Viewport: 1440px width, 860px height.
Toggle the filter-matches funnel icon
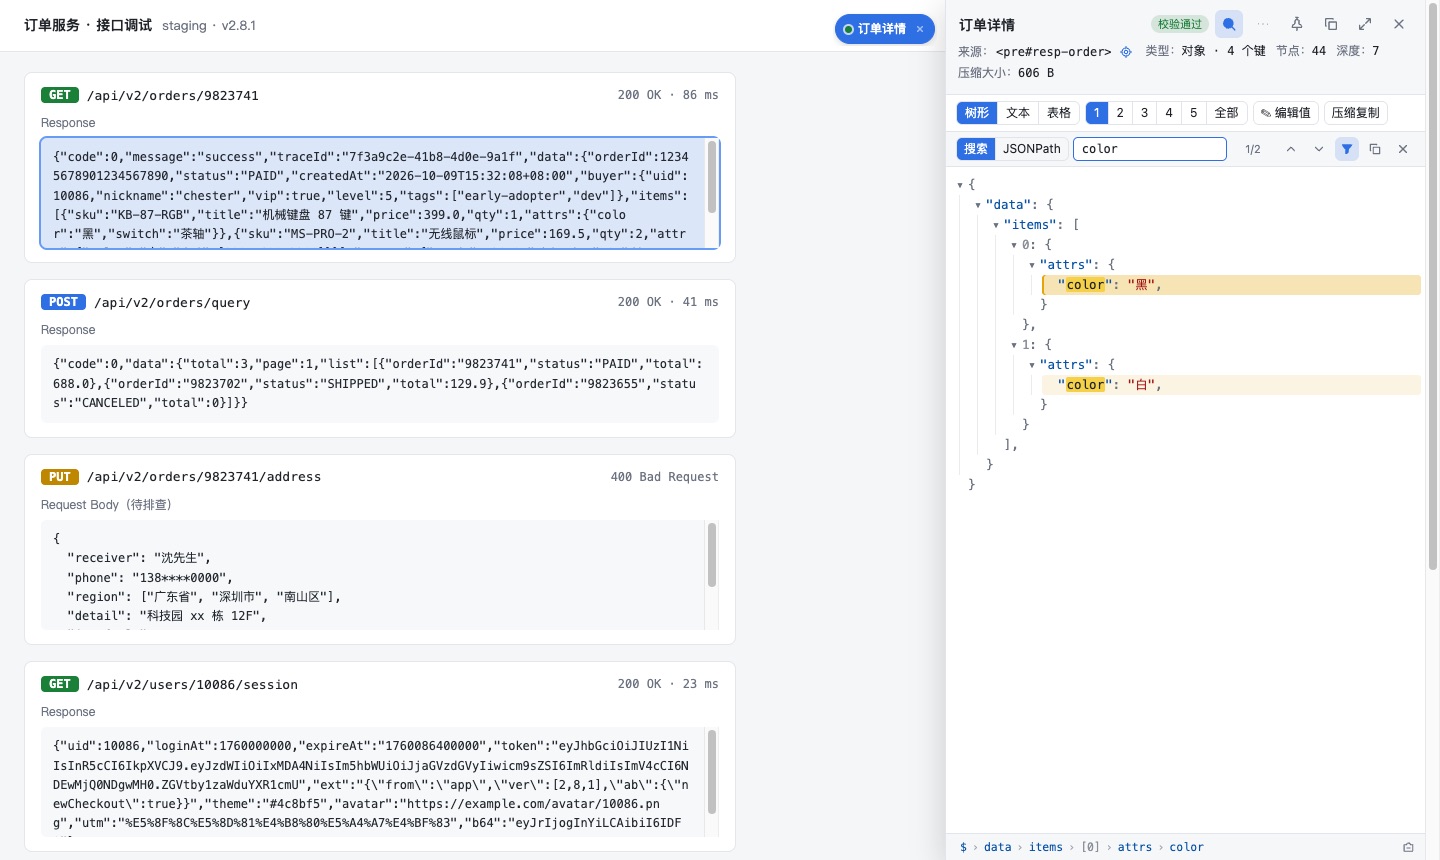1347,149
